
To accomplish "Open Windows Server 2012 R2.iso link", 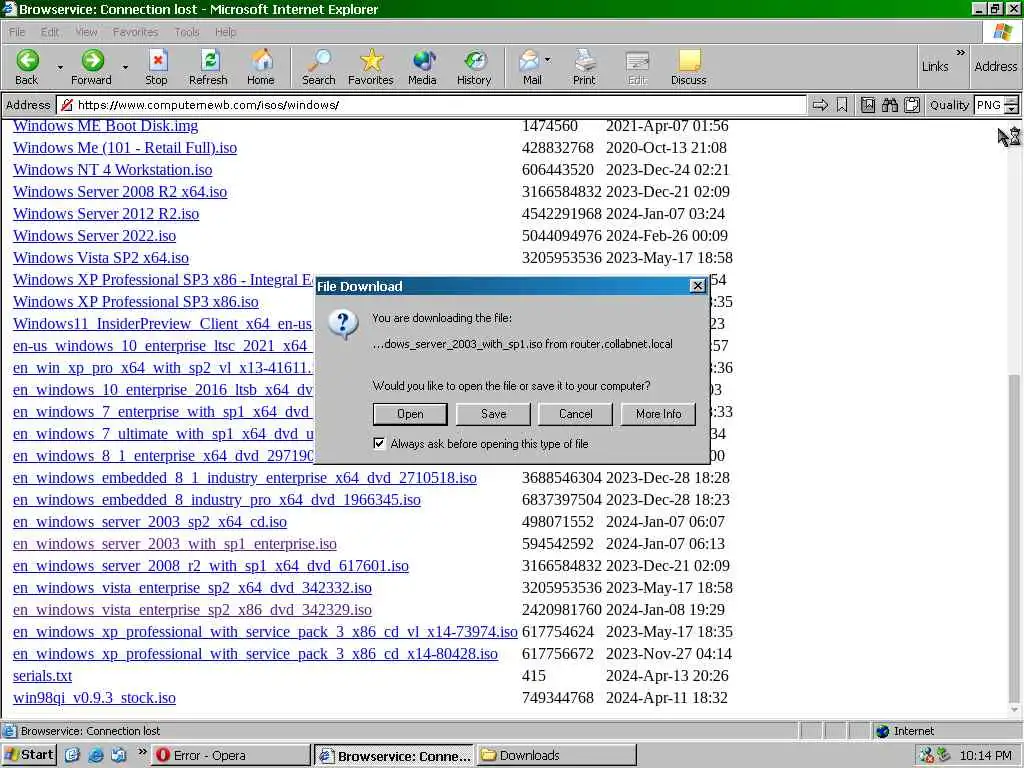I will (106, 214).
